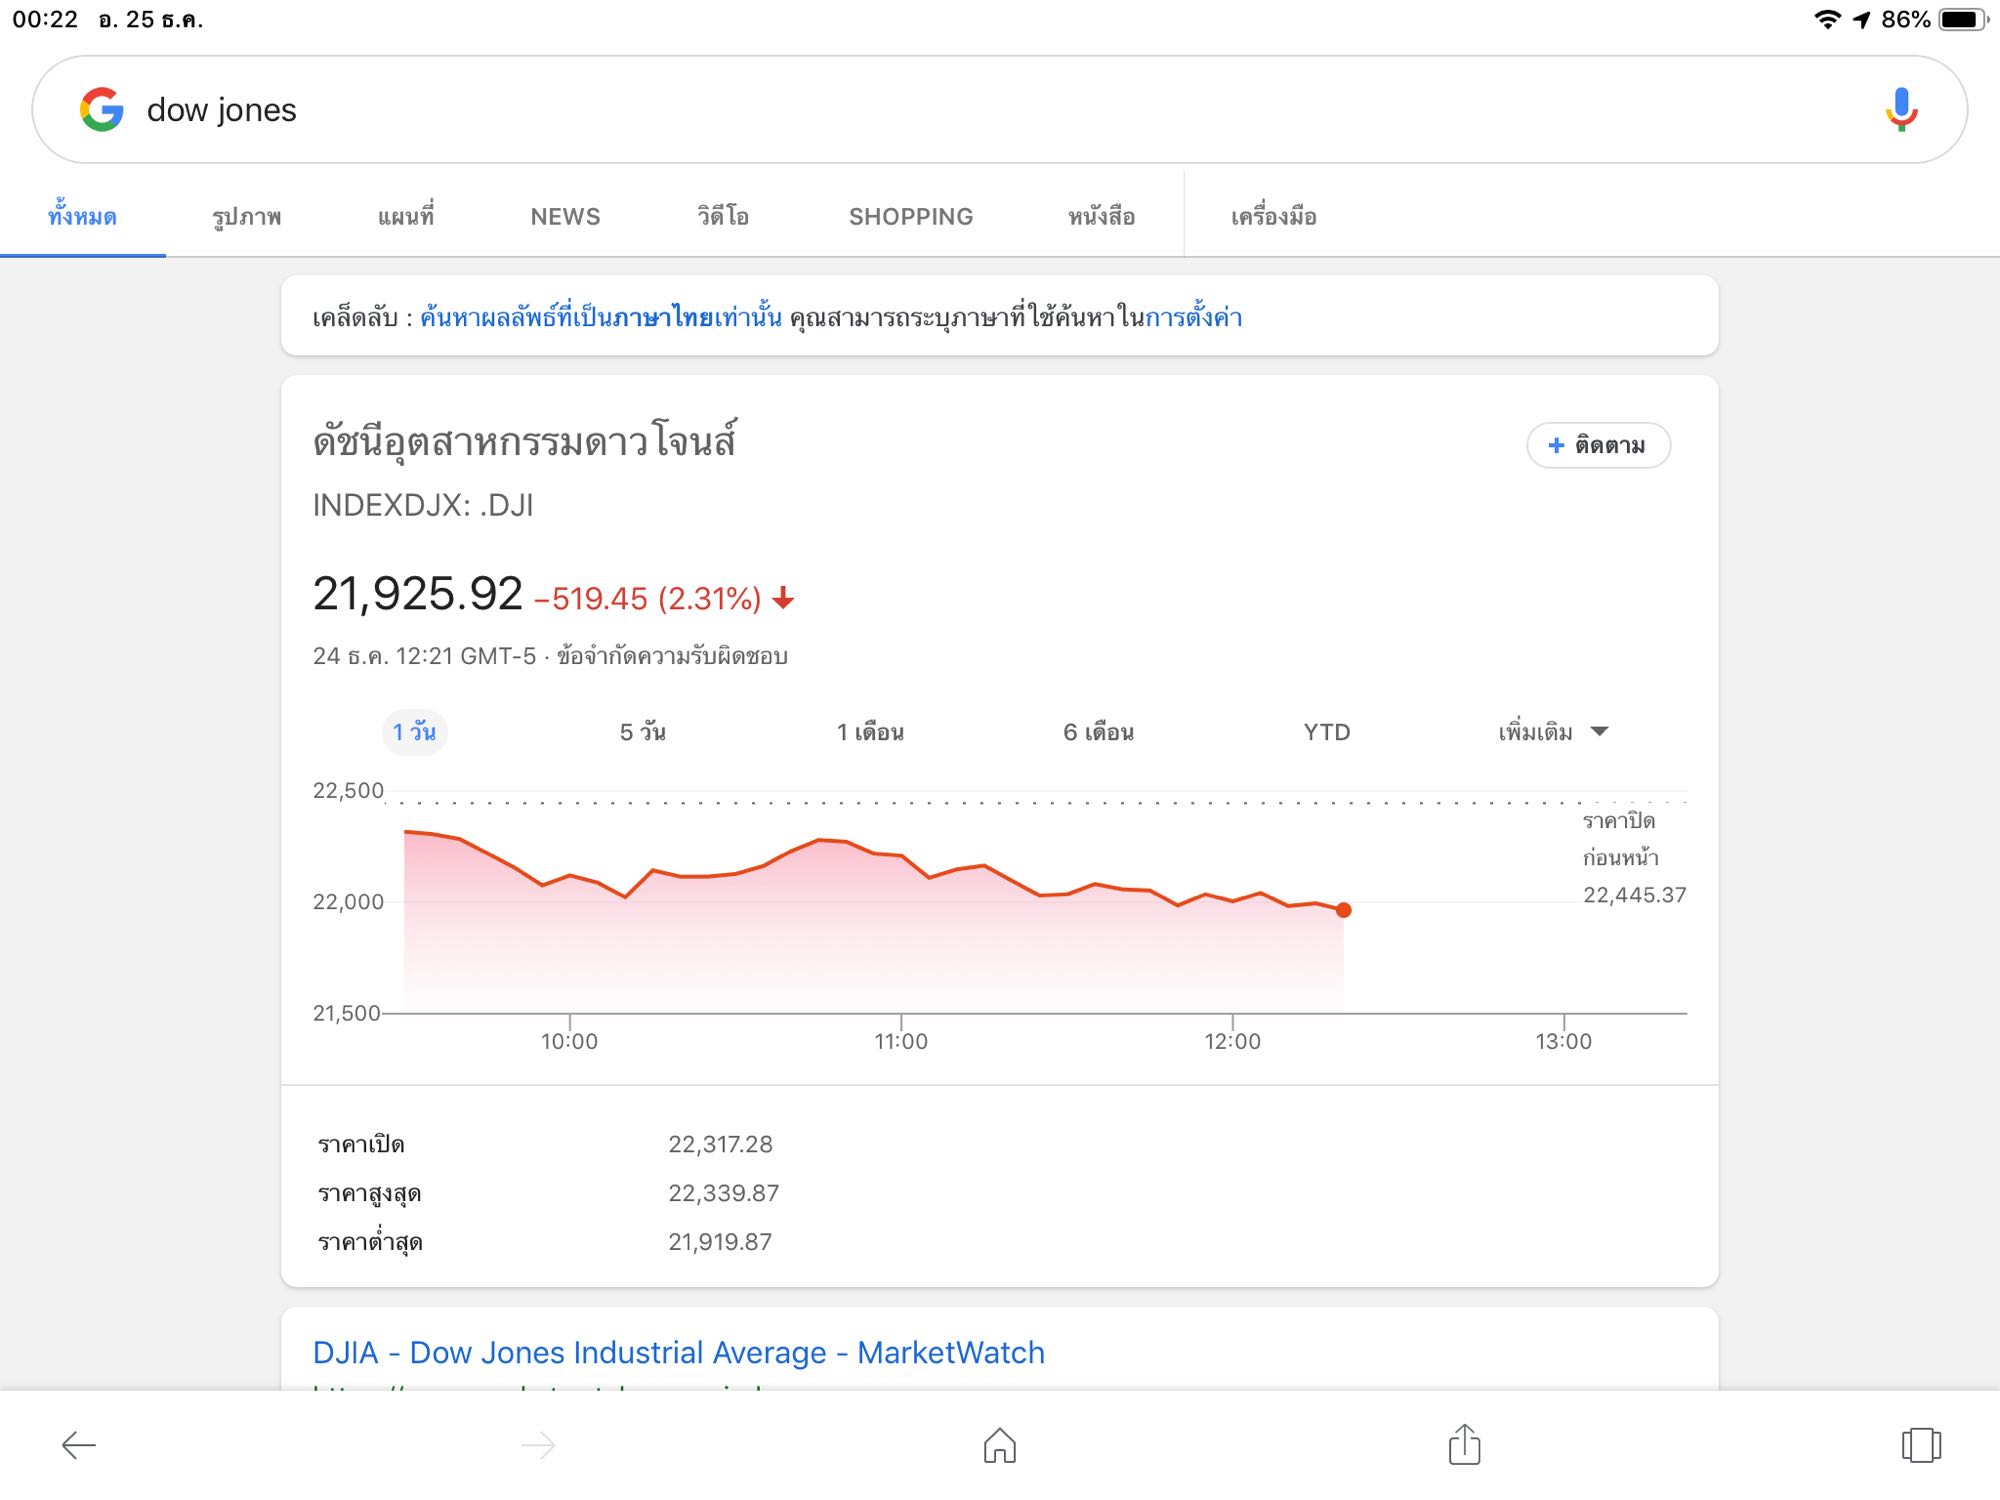The width and height of the screenshot is (2000, 1500).
Task: Open the รูปภาพ images tab
Action: 246,217
